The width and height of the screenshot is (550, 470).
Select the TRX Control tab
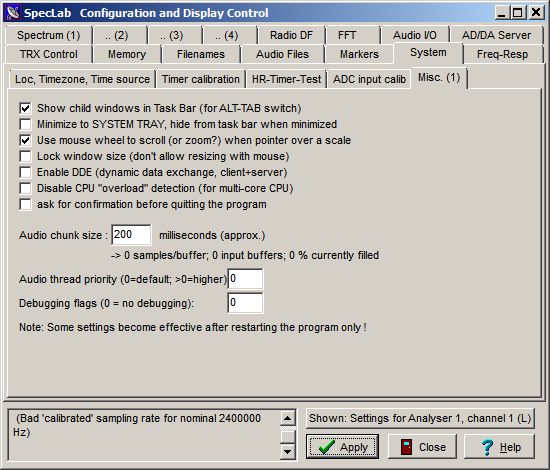[x=48, y=54]
